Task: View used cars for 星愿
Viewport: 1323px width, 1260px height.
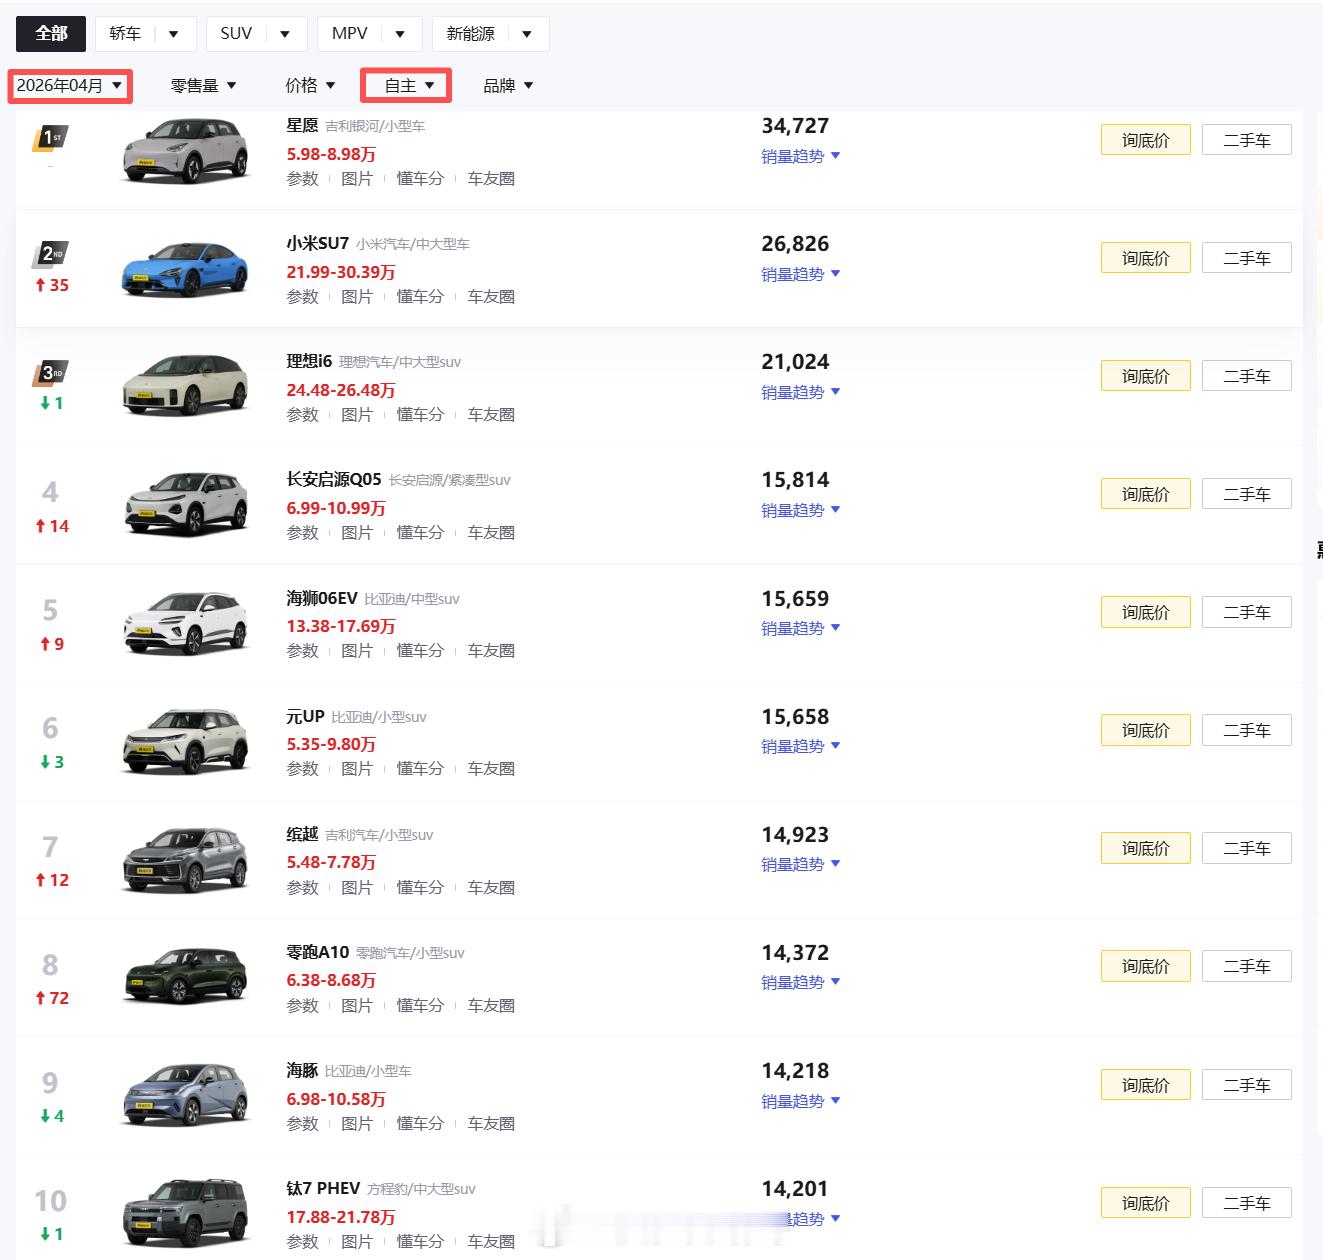Action: 1247,140
